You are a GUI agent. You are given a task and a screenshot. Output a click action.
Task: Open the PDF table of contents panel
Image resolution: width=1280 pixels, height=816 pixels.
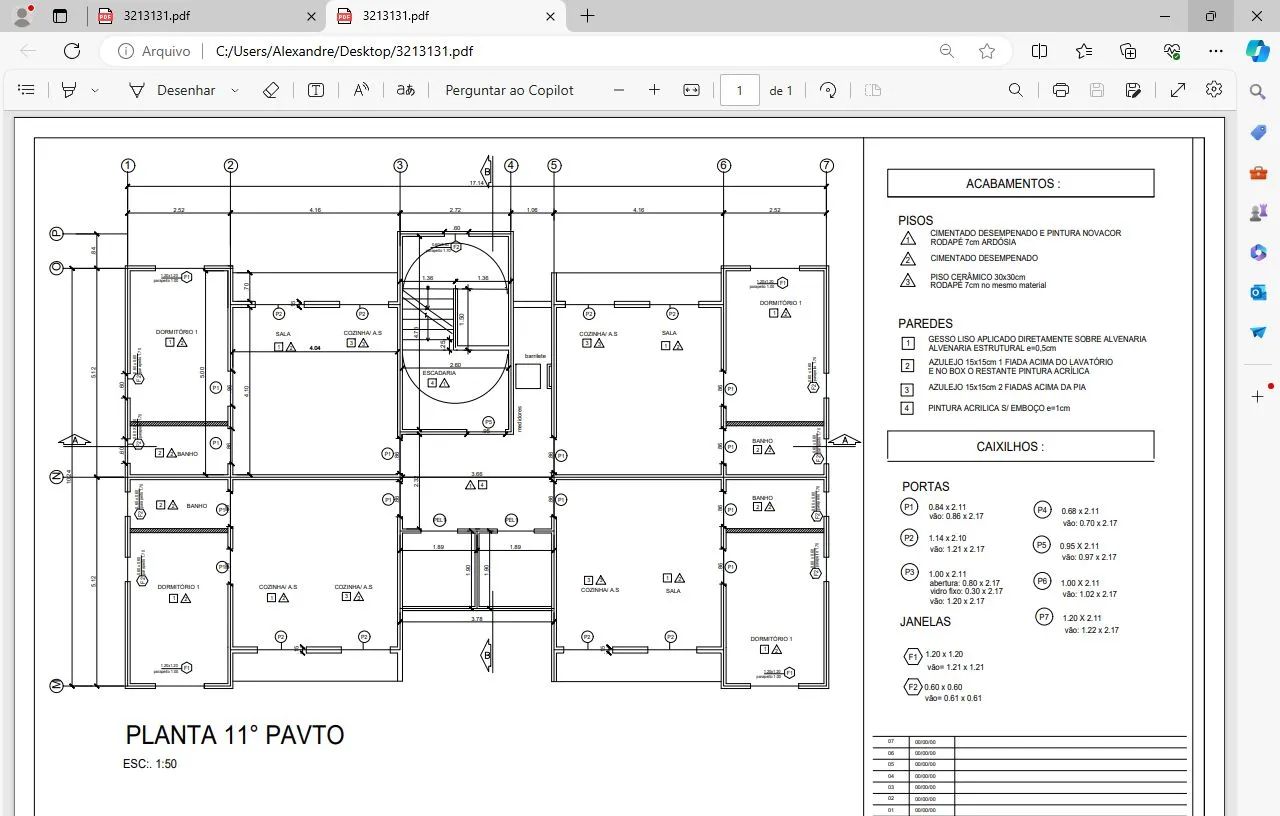(26, 89)
